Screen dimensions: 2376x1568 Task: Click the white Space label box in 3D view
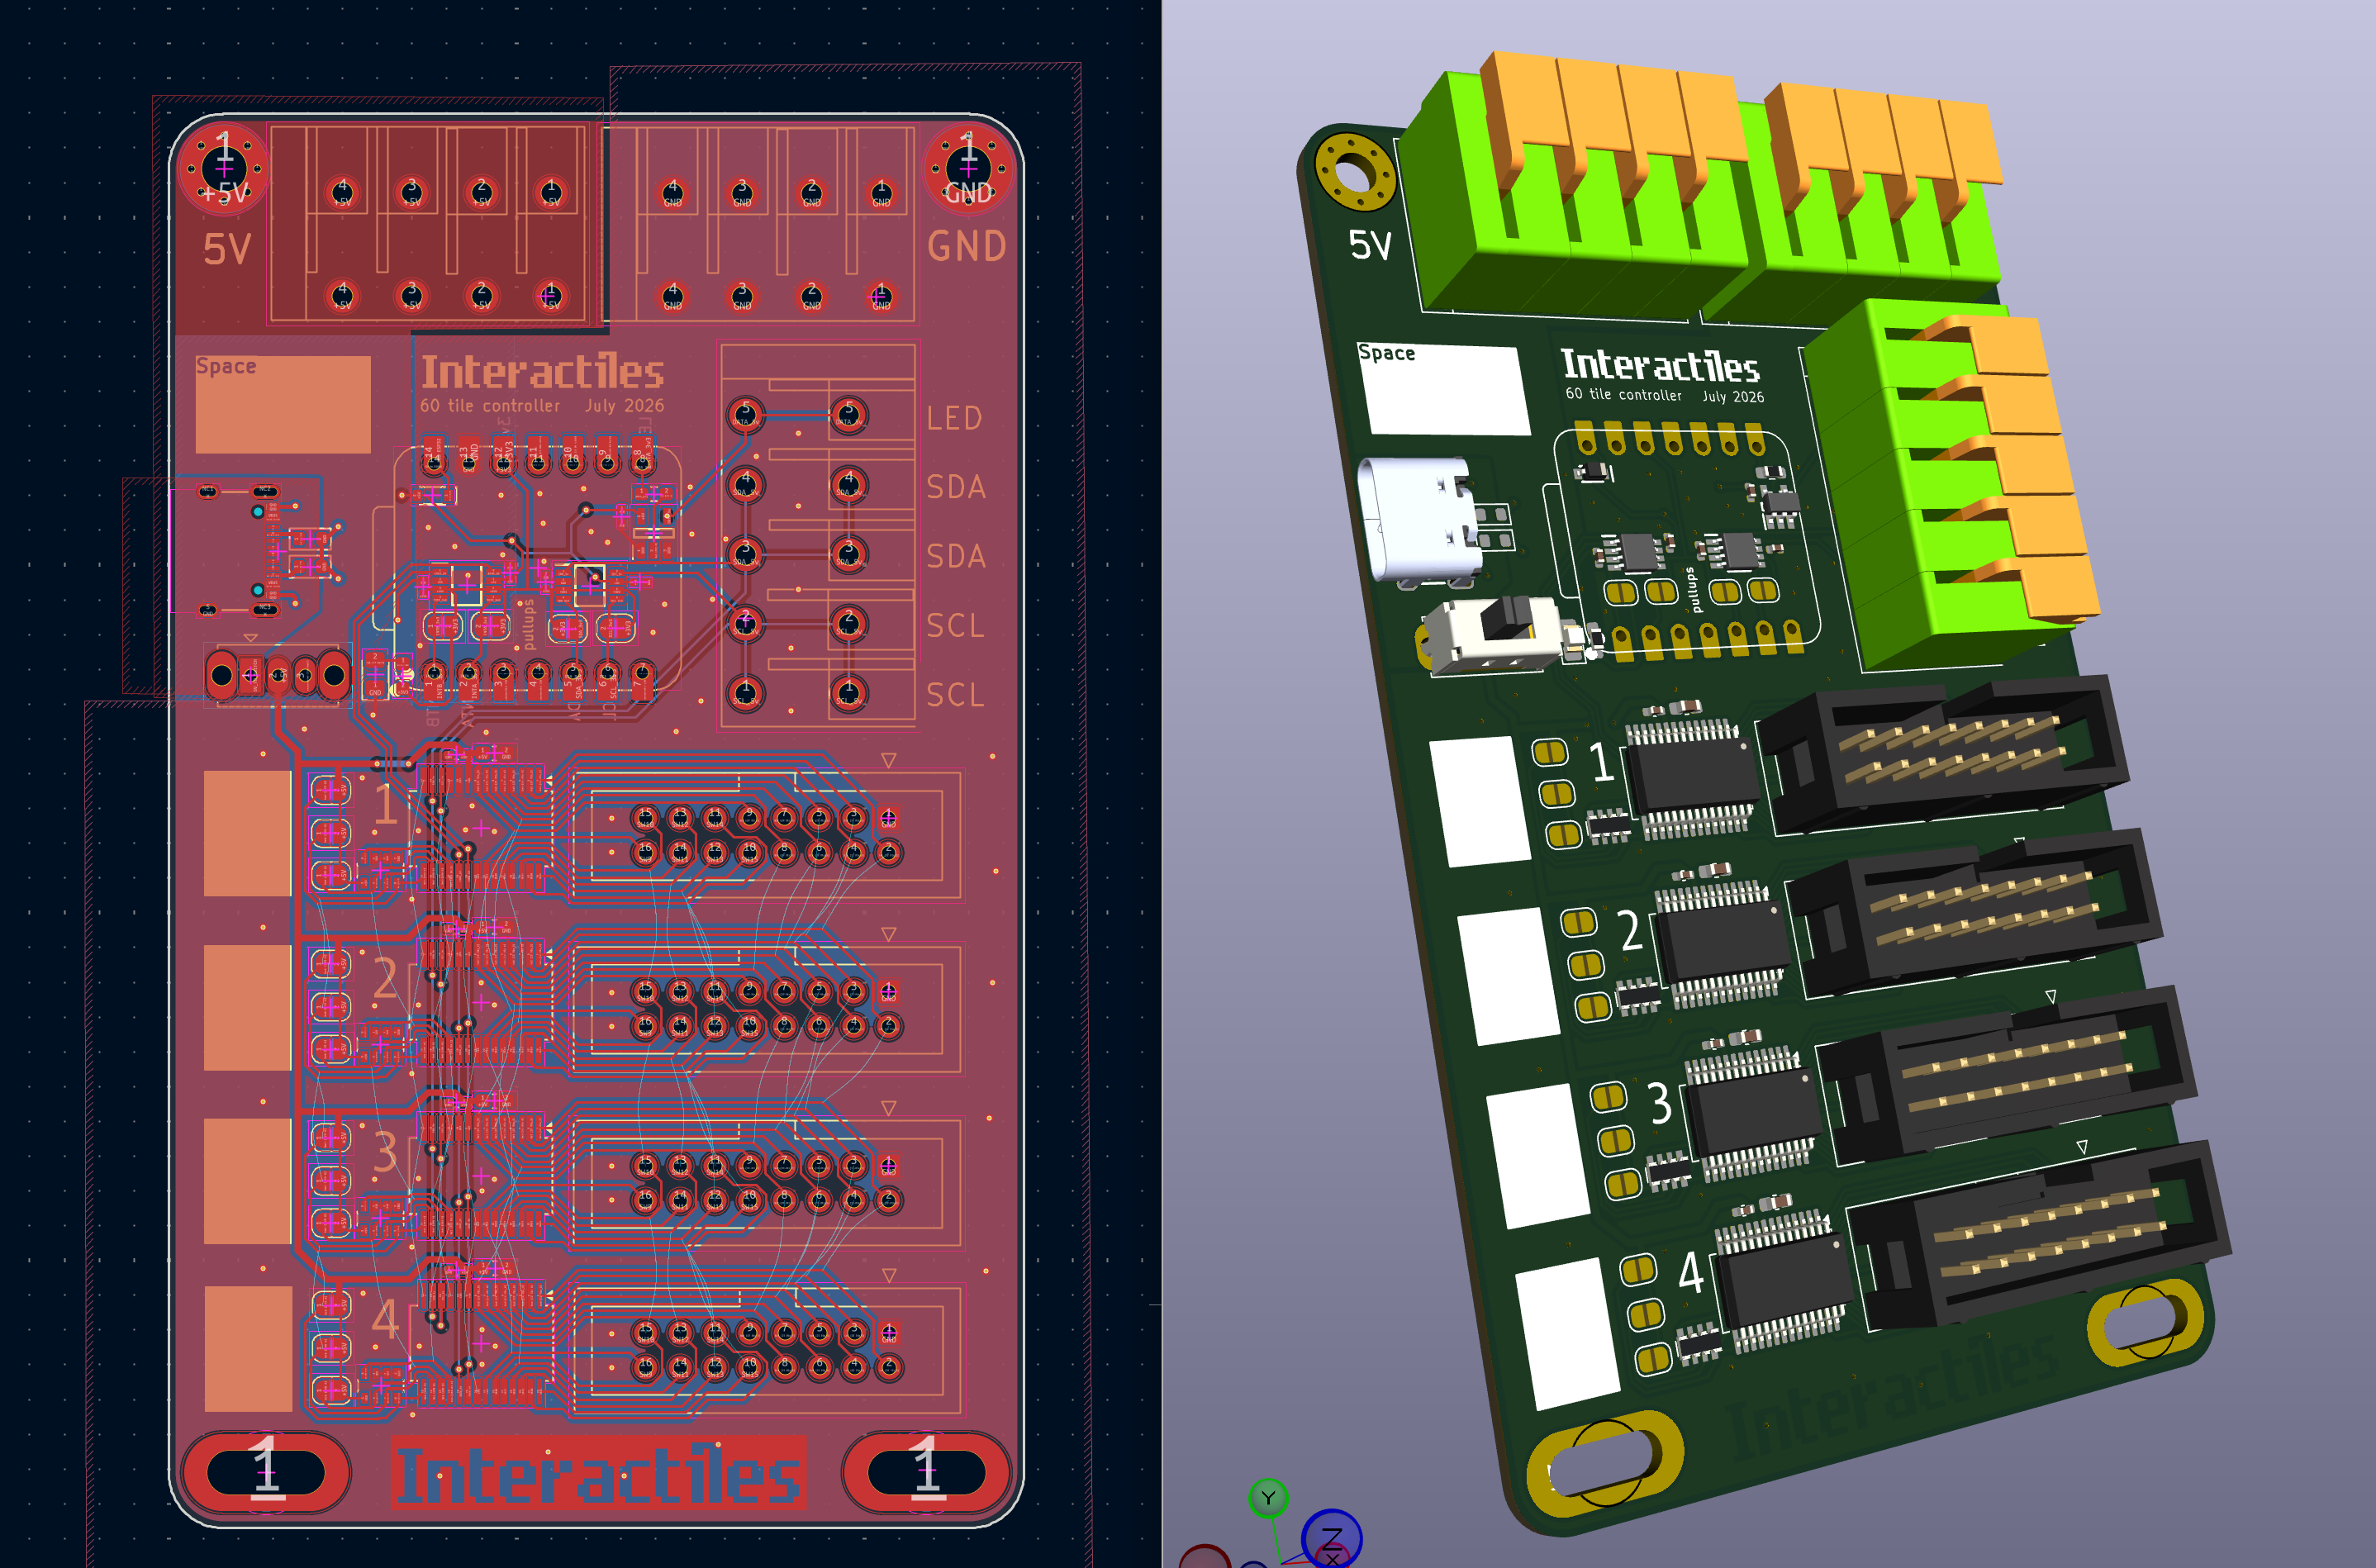point(1444,390)
